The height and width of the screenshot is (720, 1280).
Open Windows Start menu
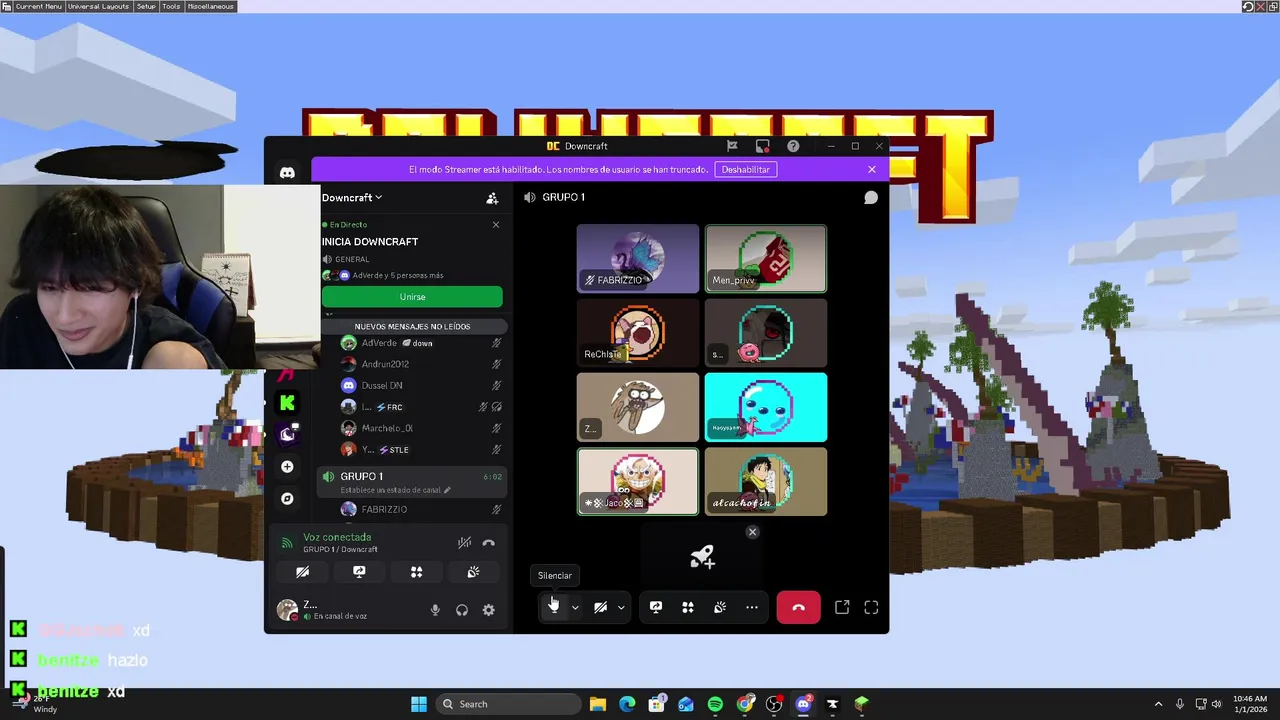pos(419,704)
